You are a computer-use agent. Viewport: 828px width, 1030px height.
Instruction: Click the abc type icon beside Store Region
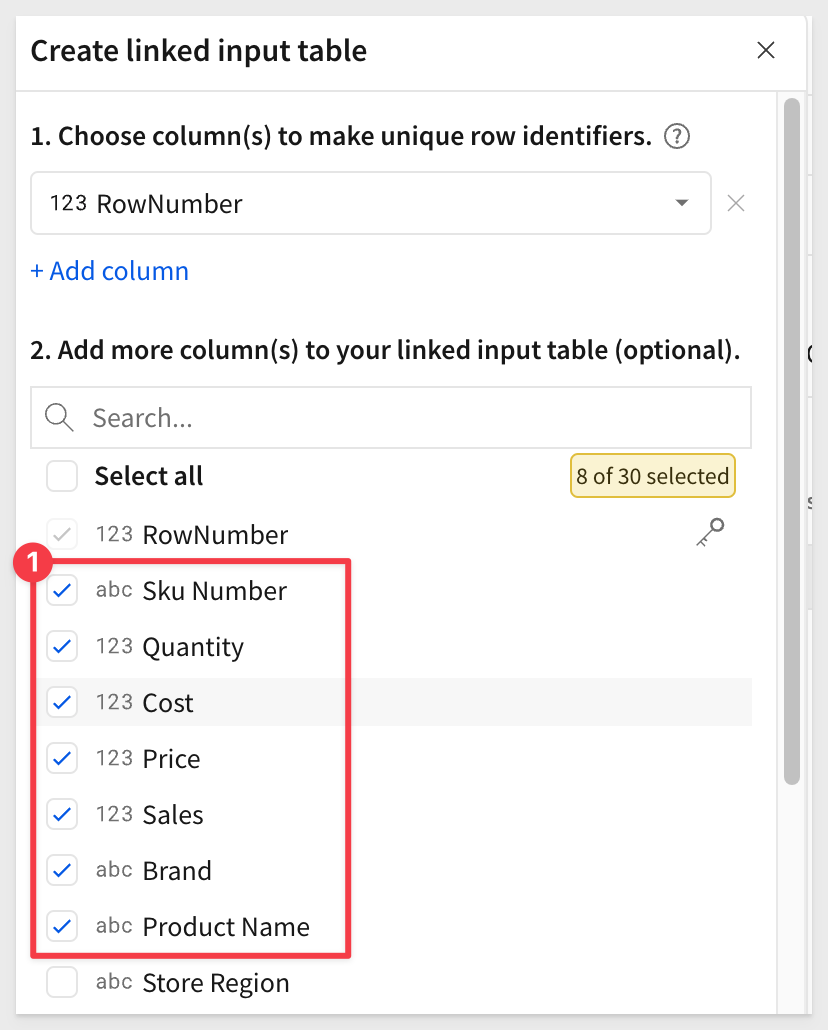click(114, 983)
